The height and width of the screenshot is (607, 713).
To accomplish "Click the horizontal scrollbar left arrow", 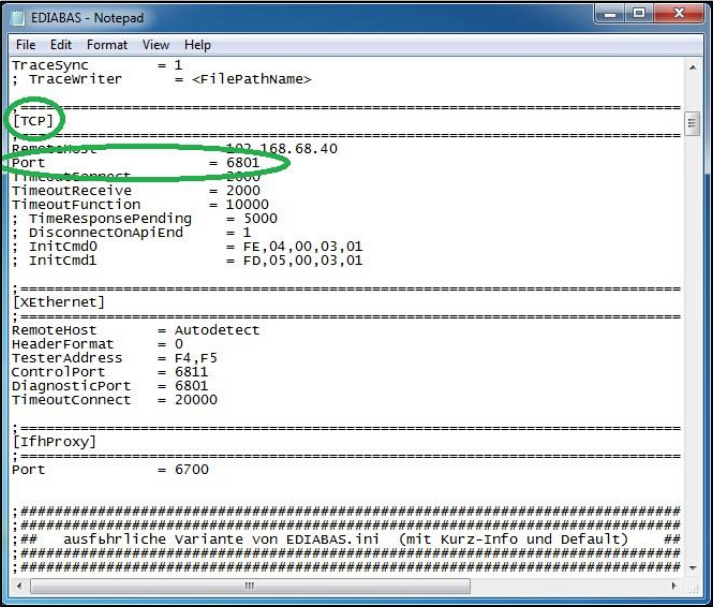I will [x=19, y=586].
